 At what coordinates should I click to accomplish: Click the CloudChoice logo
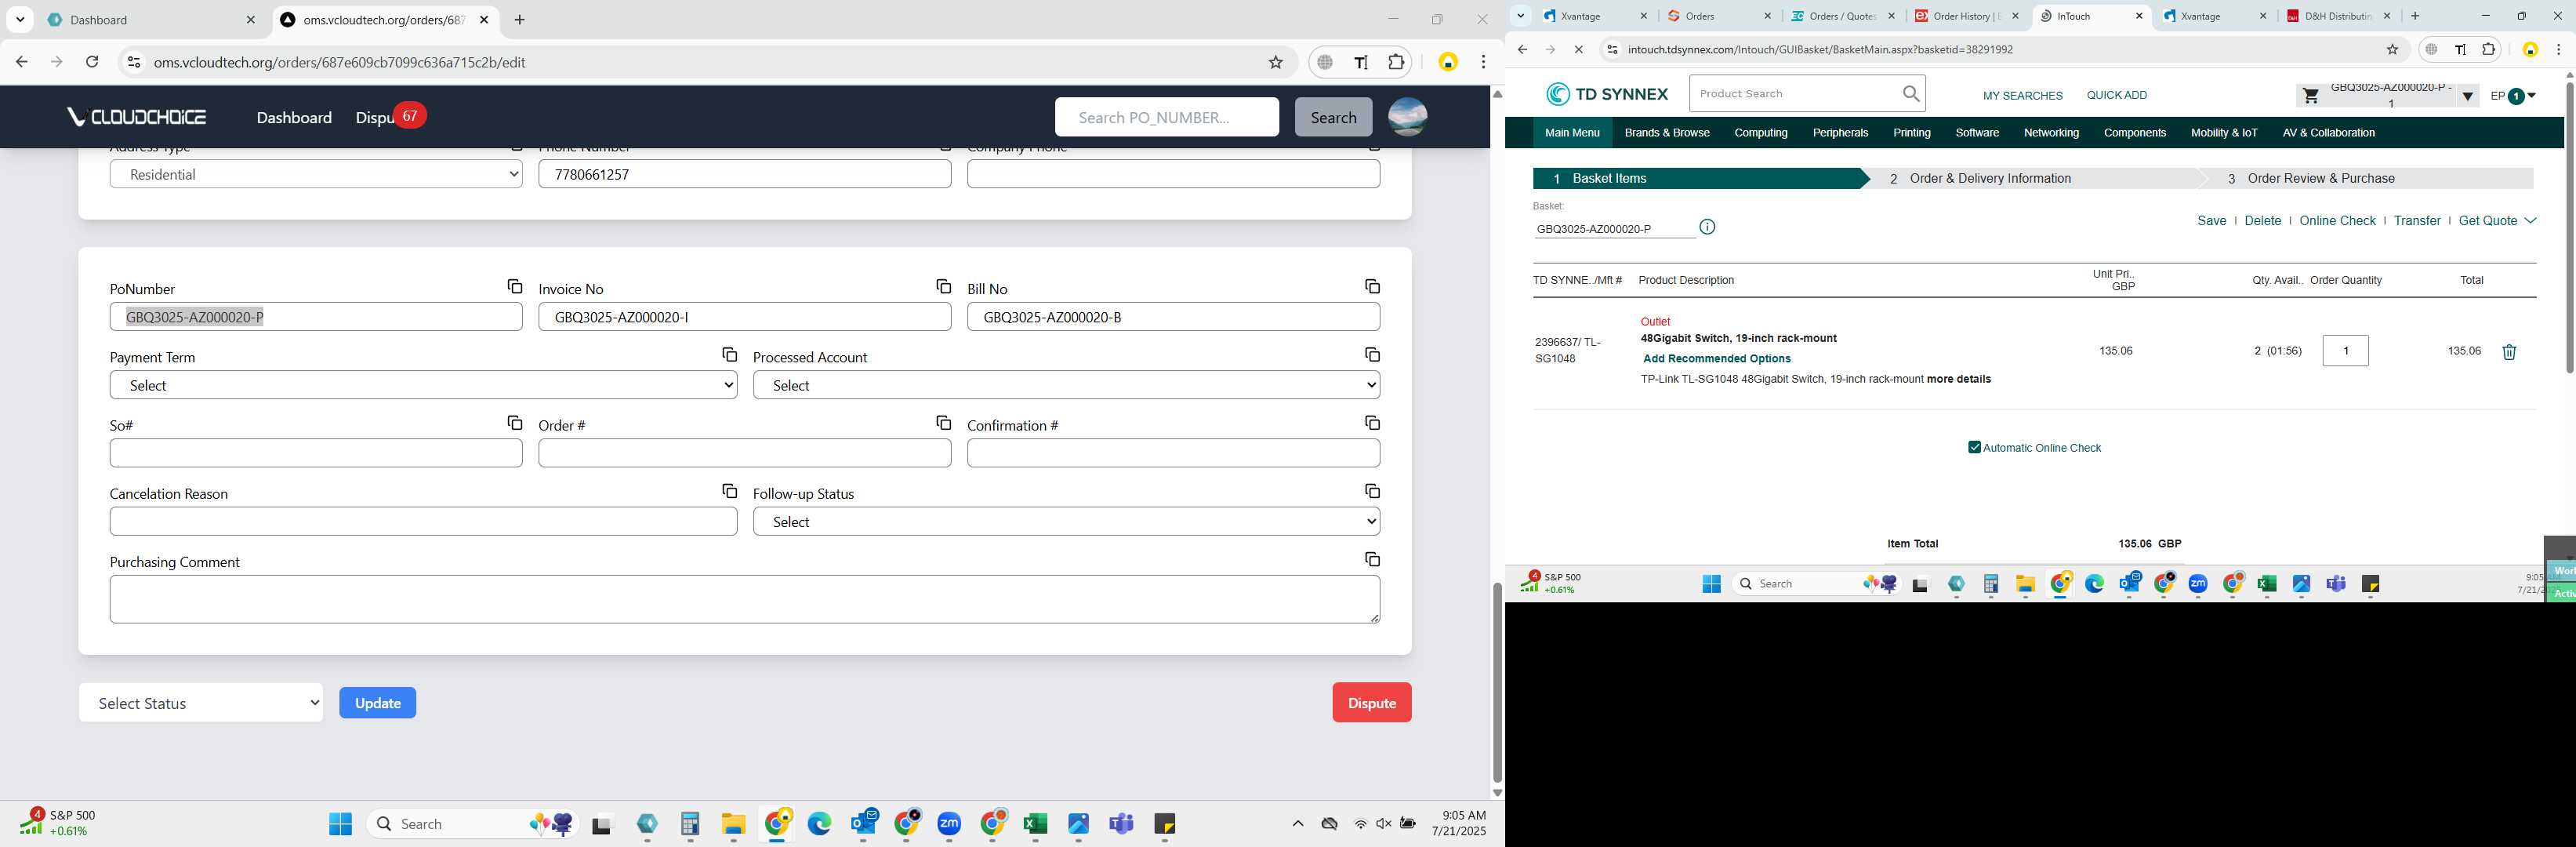[137, 117]
